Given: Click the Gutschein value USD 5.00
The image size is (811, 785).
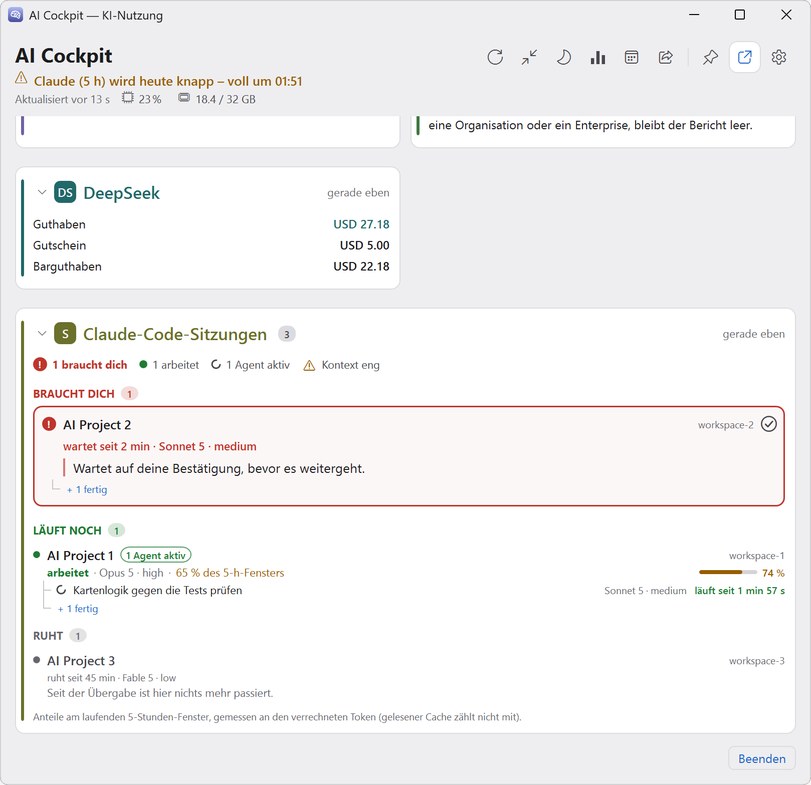Looking at the screenshot, I should [x=365, y=245].
